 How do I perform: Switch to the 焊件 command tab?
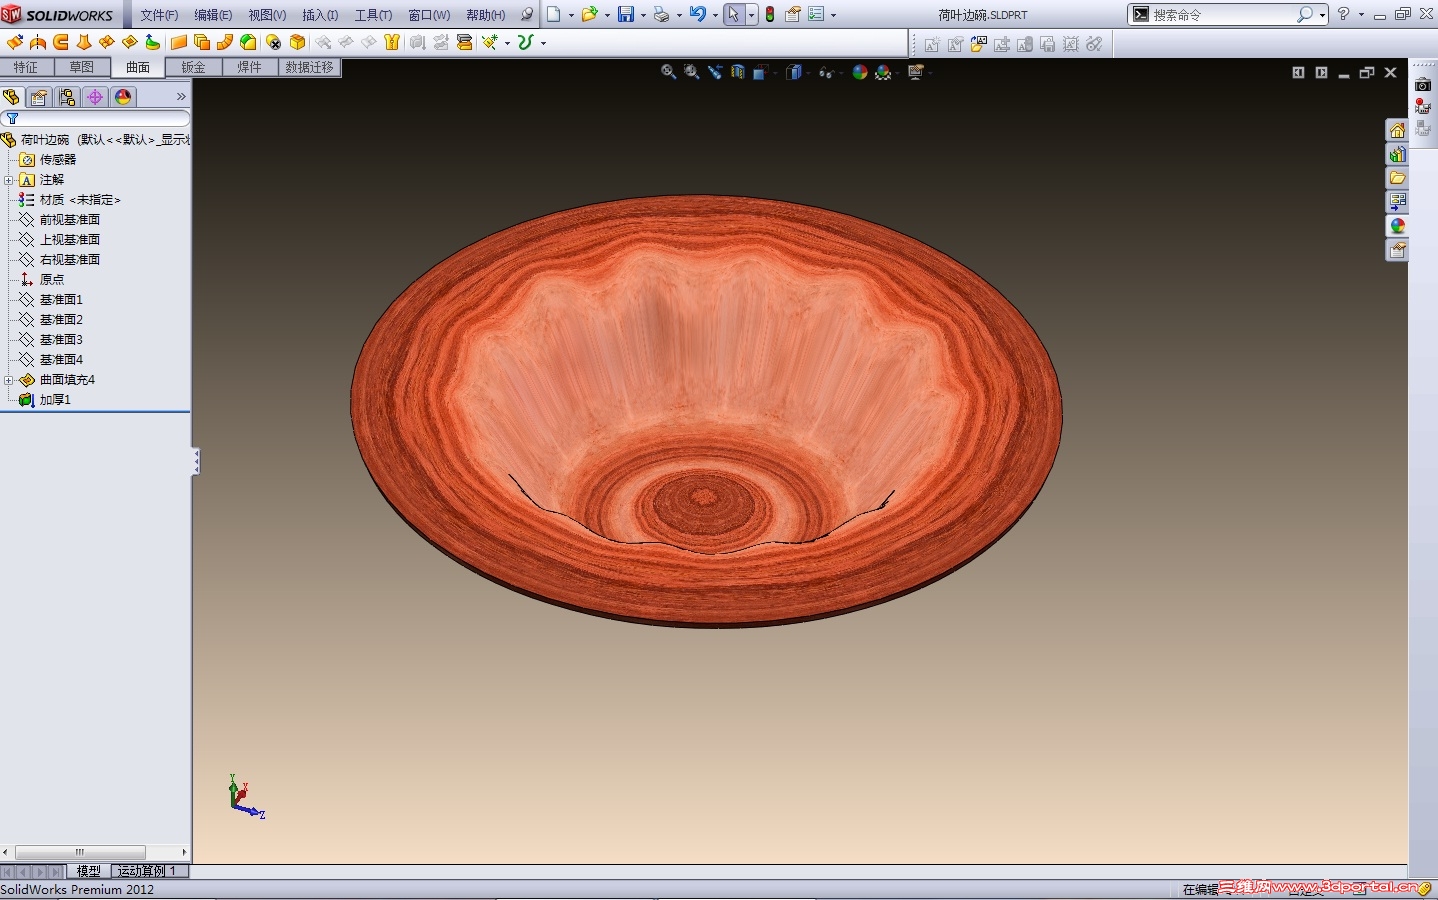249,67
